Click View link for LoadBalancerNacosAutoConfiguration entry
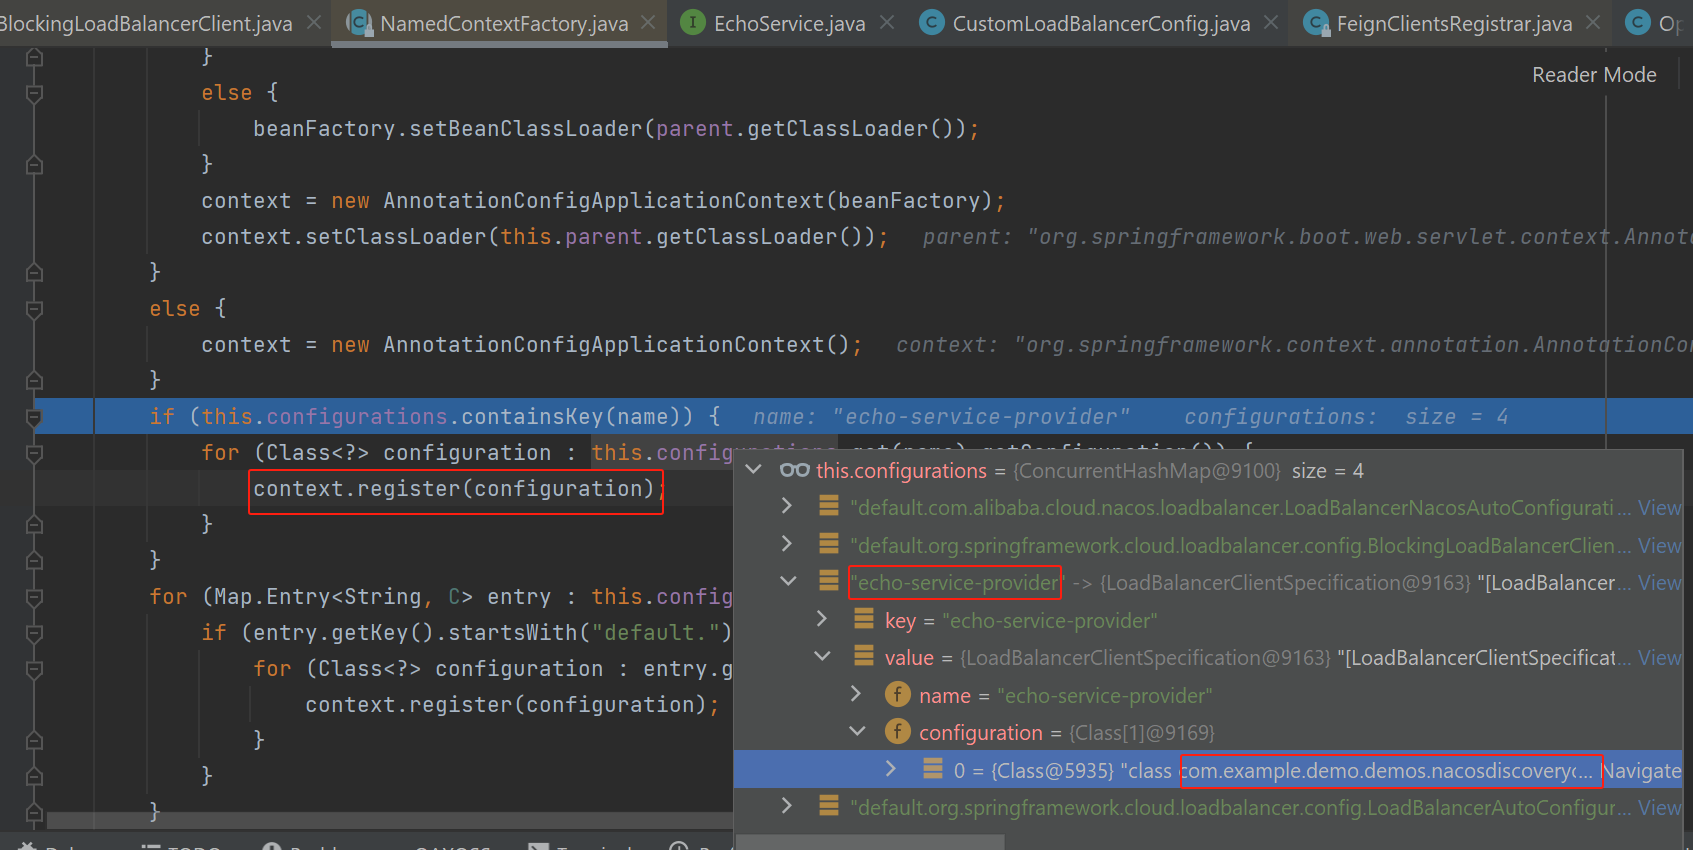The width and height of the screenshot is (1693, 850). (1659, 508)
